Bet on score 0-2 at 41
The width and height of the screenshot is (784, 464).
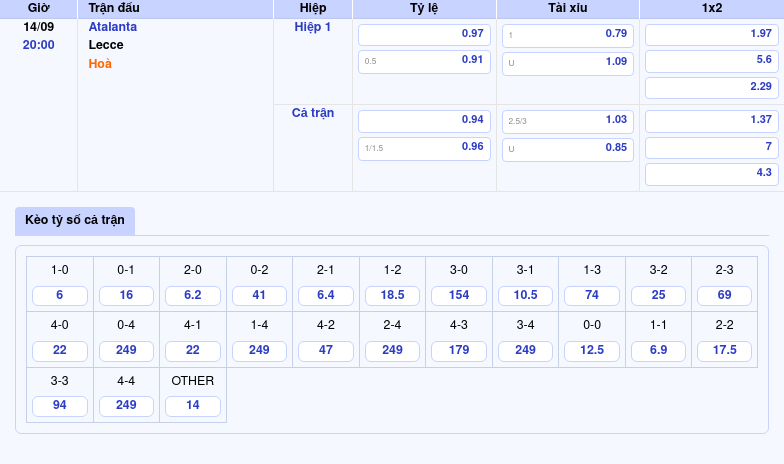pyautogui.click(x=259, y=296)
